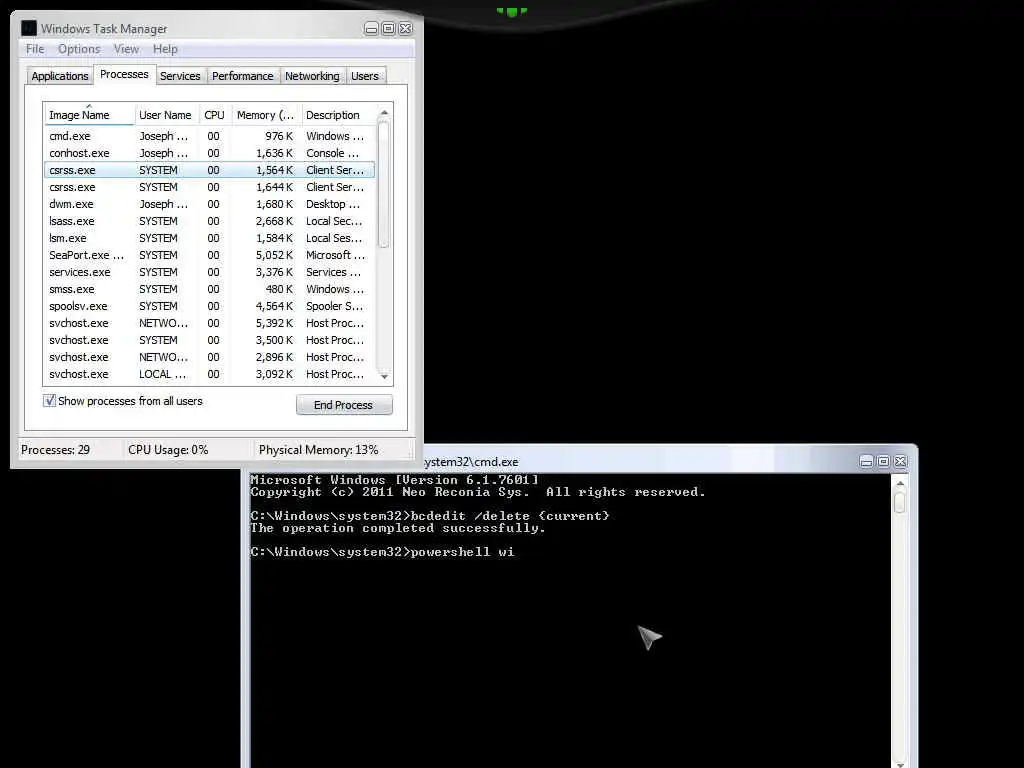Select the lsass.exe process row
1024x768 pixels.
point(209,221)
